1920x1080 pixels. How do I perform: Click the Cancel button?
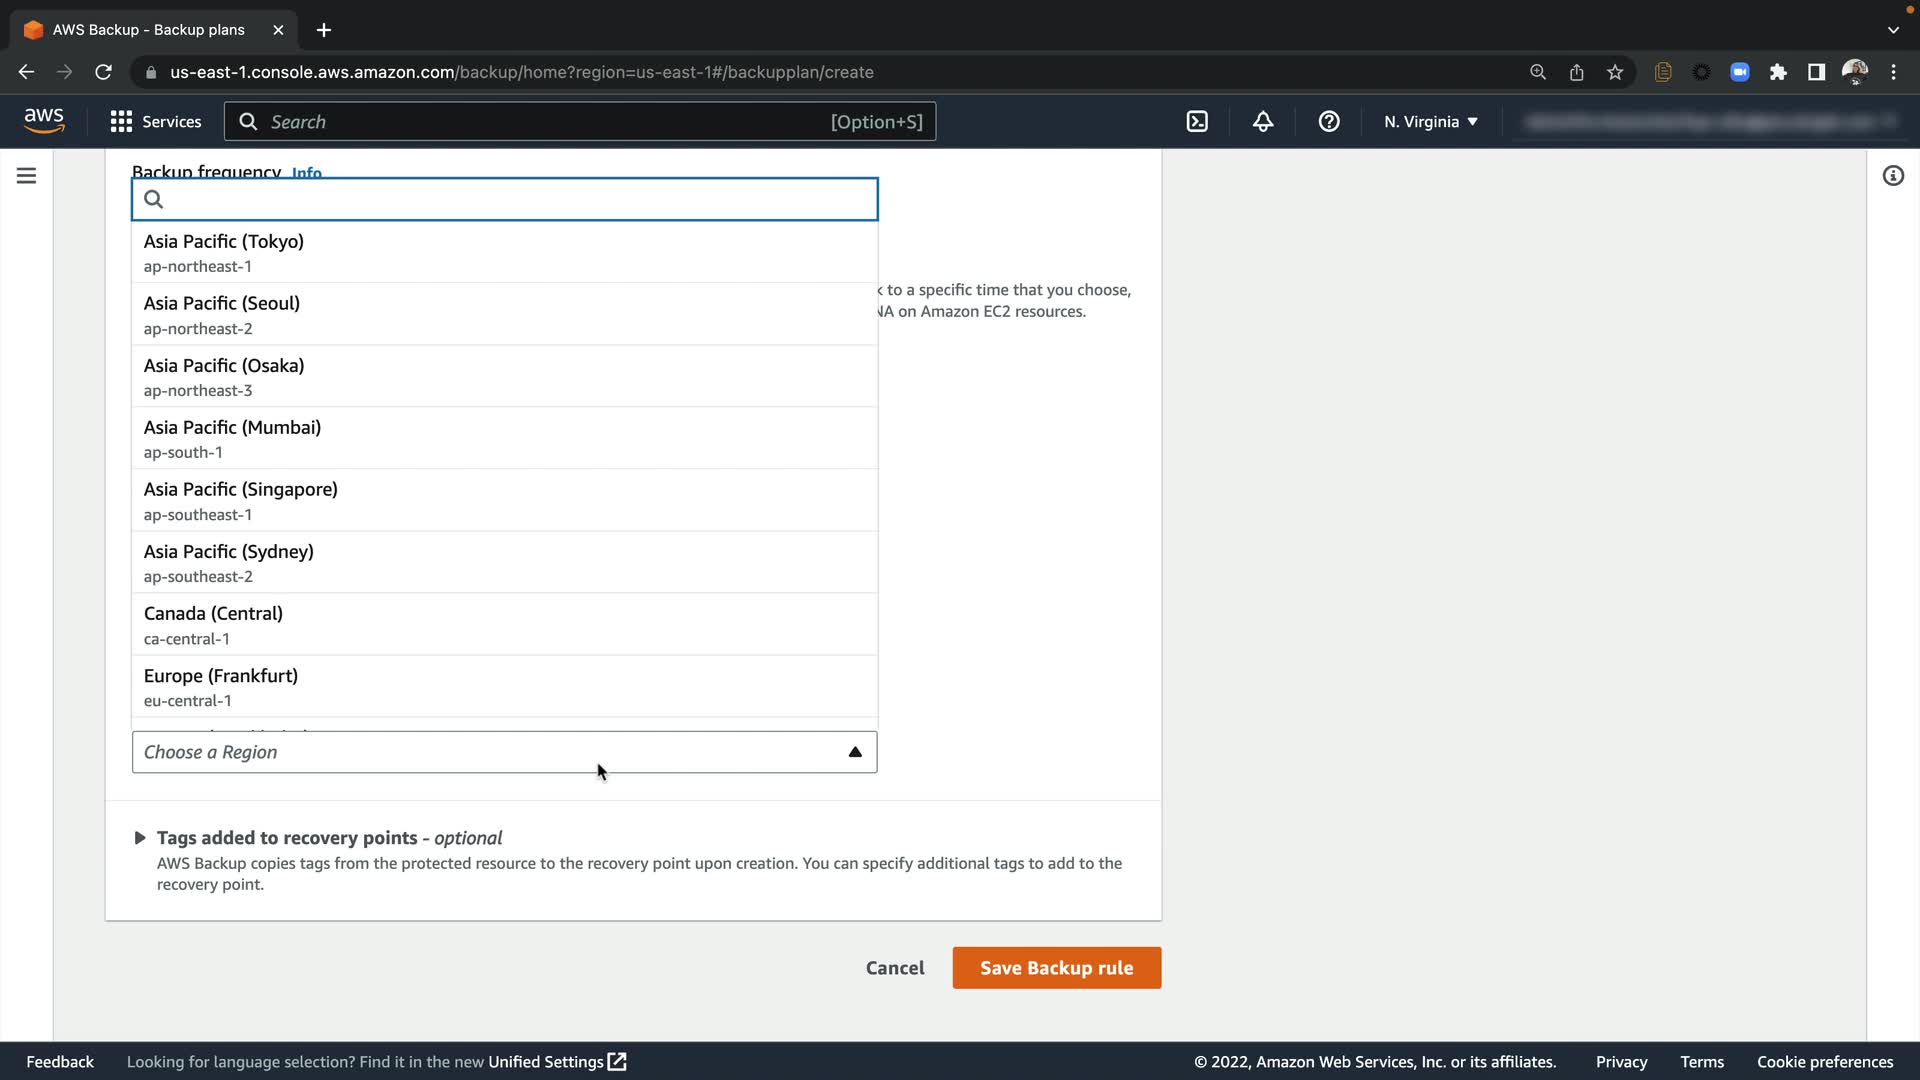point(894,968)
